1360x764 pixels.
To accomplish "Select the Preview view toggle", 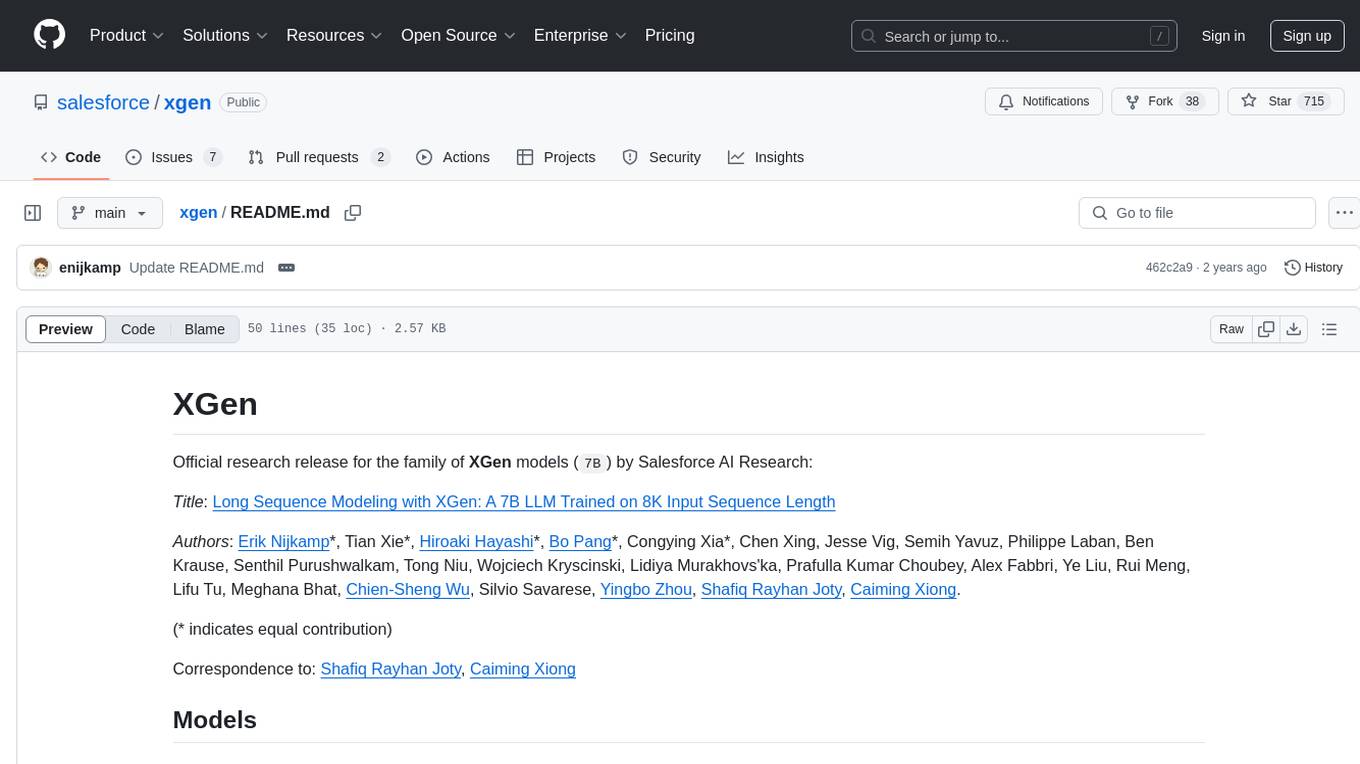I will (x=66, y=329).
